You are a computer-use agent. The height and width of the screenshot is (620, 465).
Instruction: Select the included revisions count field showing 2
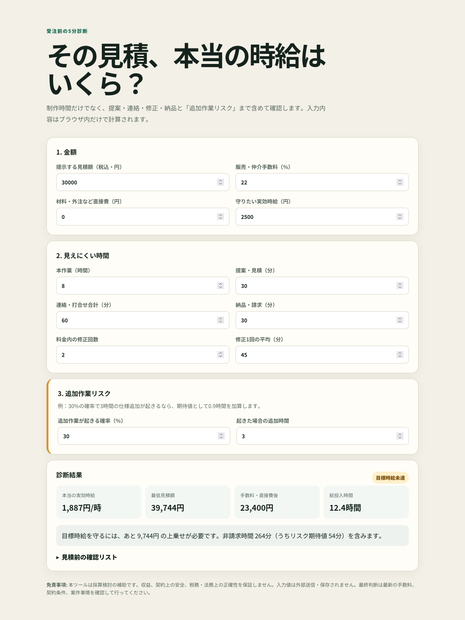(x=142, y=355)
